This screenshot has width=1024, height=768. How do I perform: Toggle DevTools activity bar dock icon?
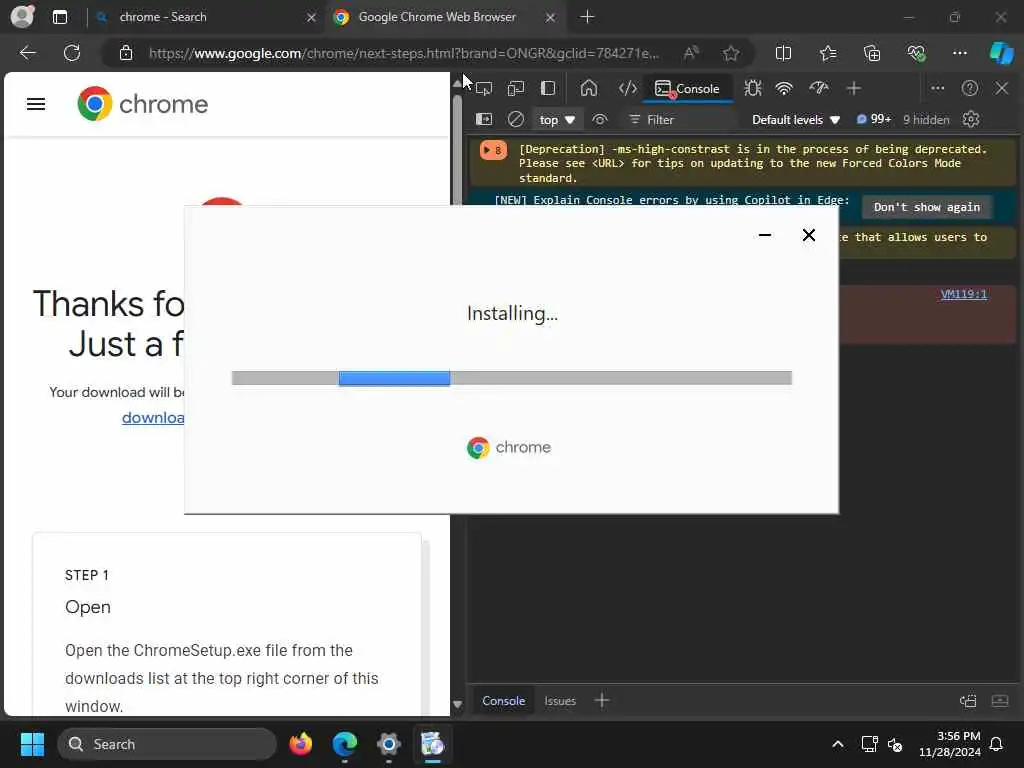[548, 88]
